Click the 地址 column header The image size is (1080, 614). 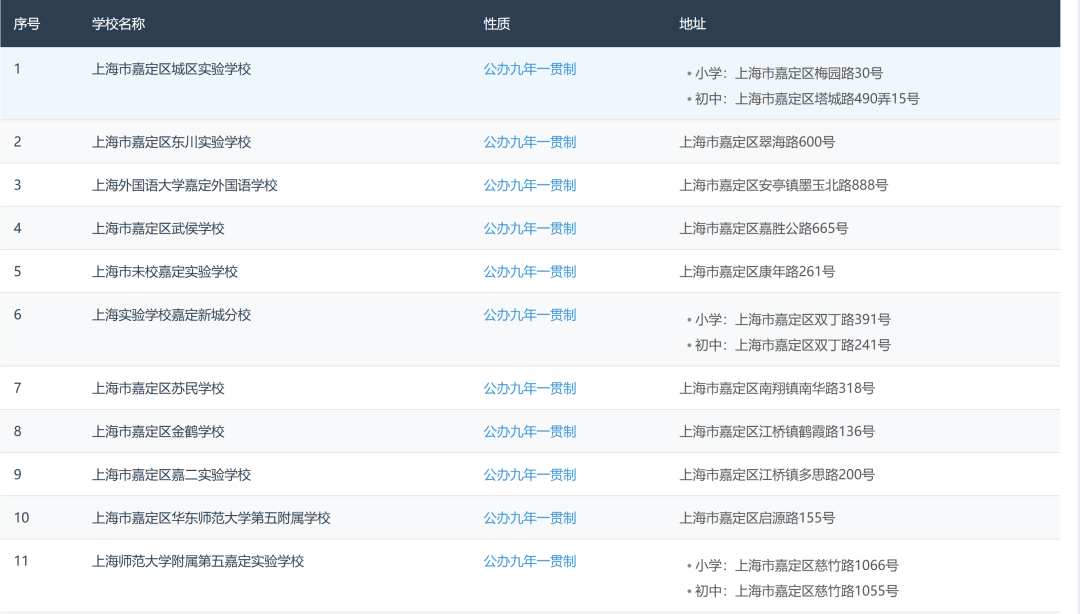click(x=692, y=24)
